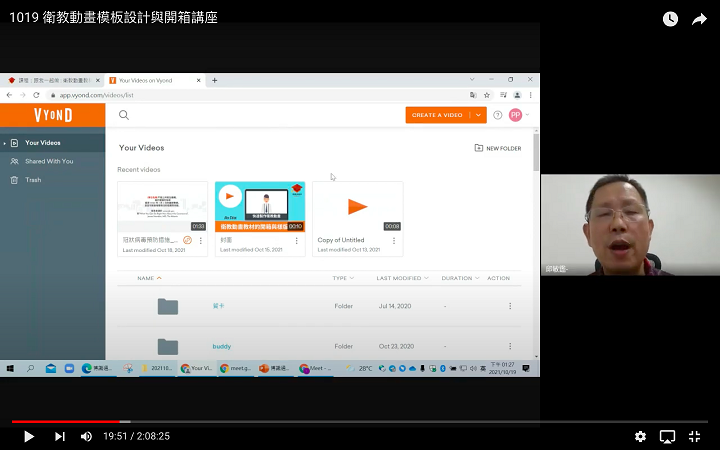This screenshot has height=450, width=720.
Task: Sort by LAST MODIFIED column
Action: tap(402, 278)
